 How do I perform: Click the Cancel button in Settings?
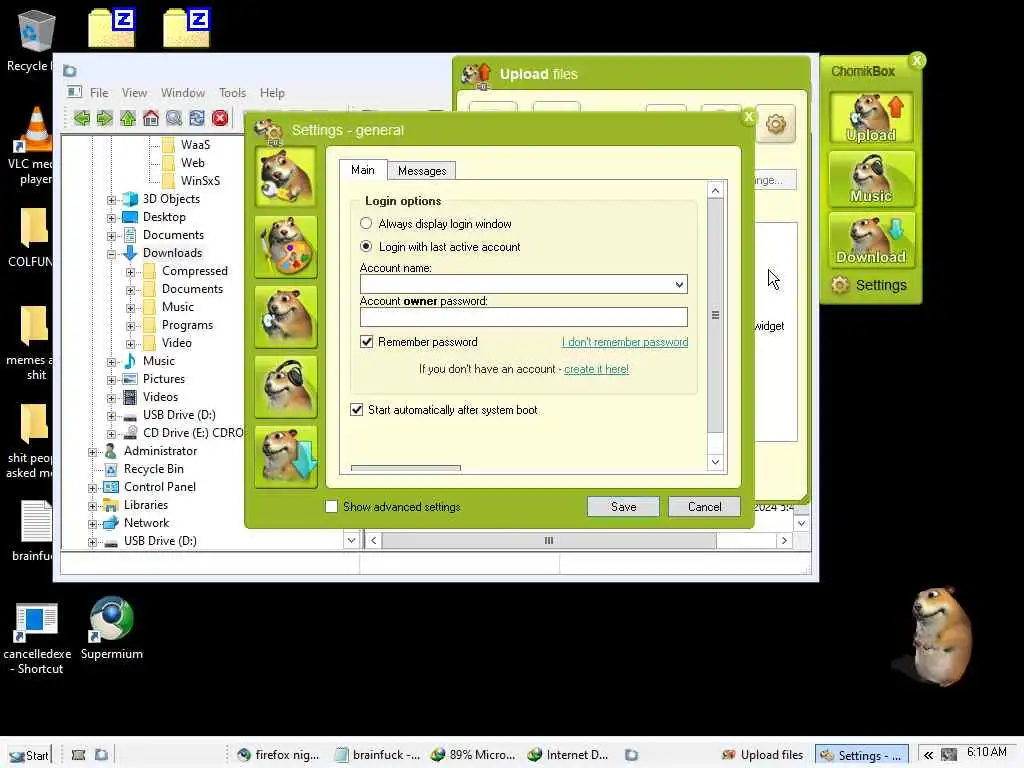pyautogui.click(x=704, y=507)
